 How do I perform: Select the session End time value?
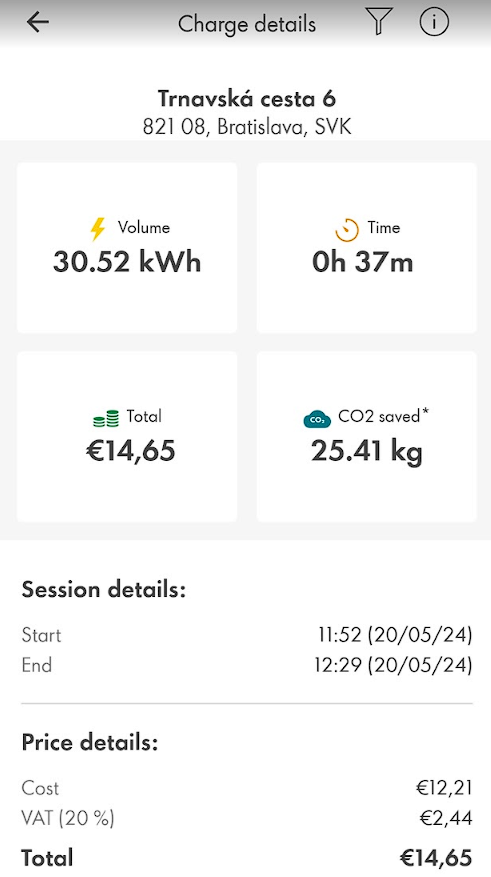393,665
